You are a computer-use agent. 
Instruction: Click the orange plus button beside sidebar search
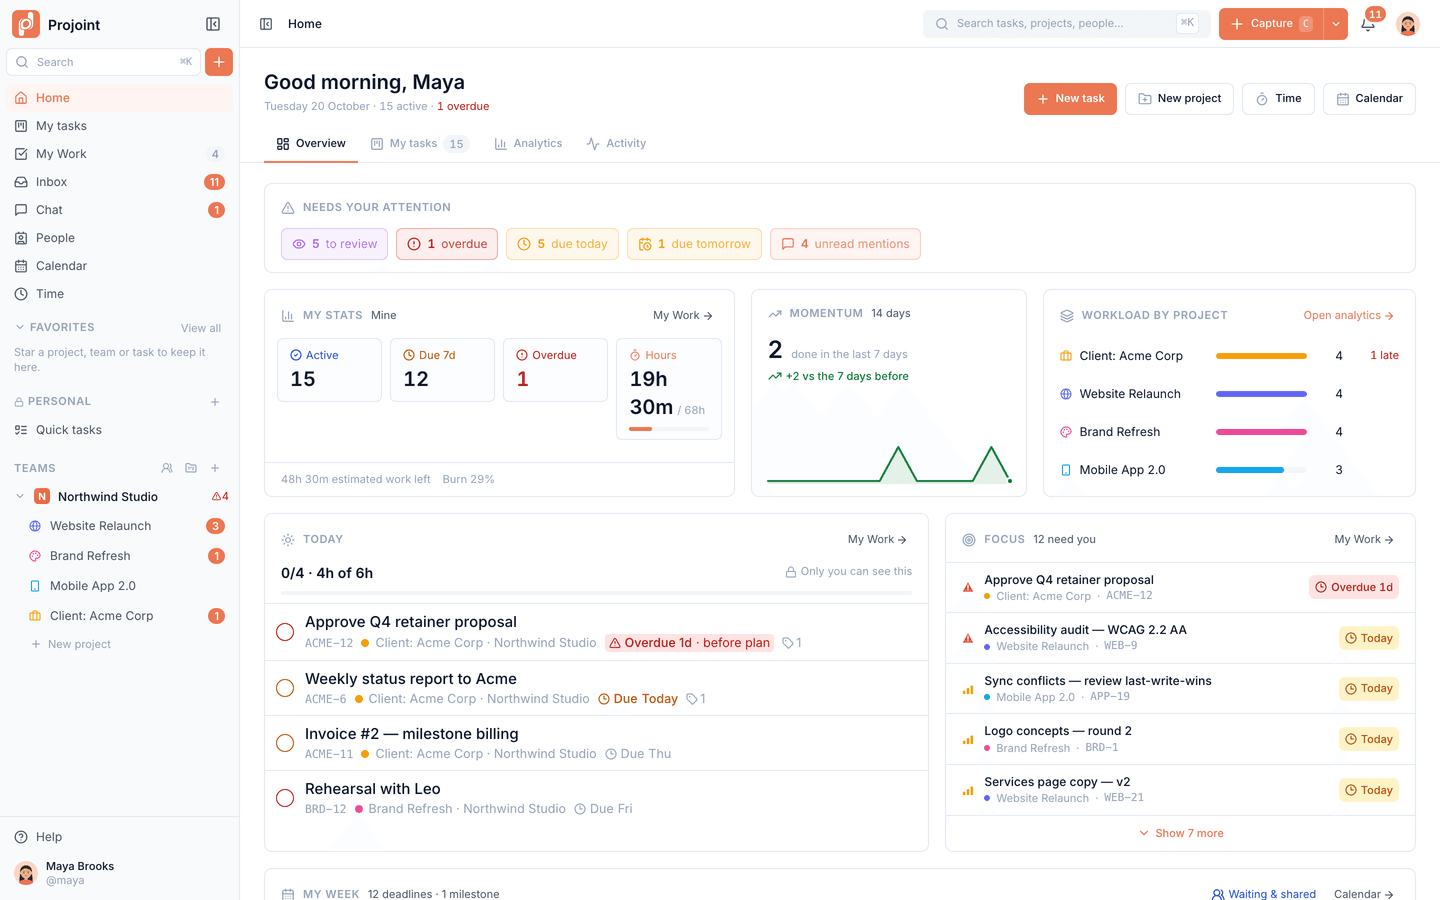pyautogui.click(x=219, y=62)
